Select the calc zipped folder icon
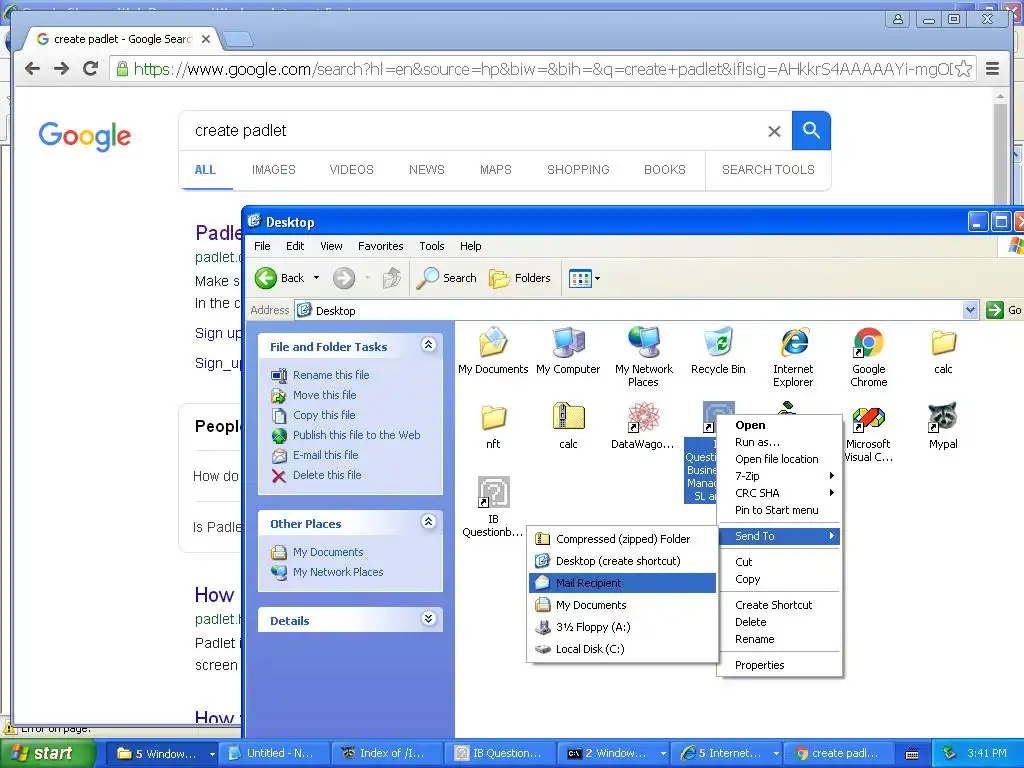Viewport: 1024px width, 768px height. coord(568,426)
